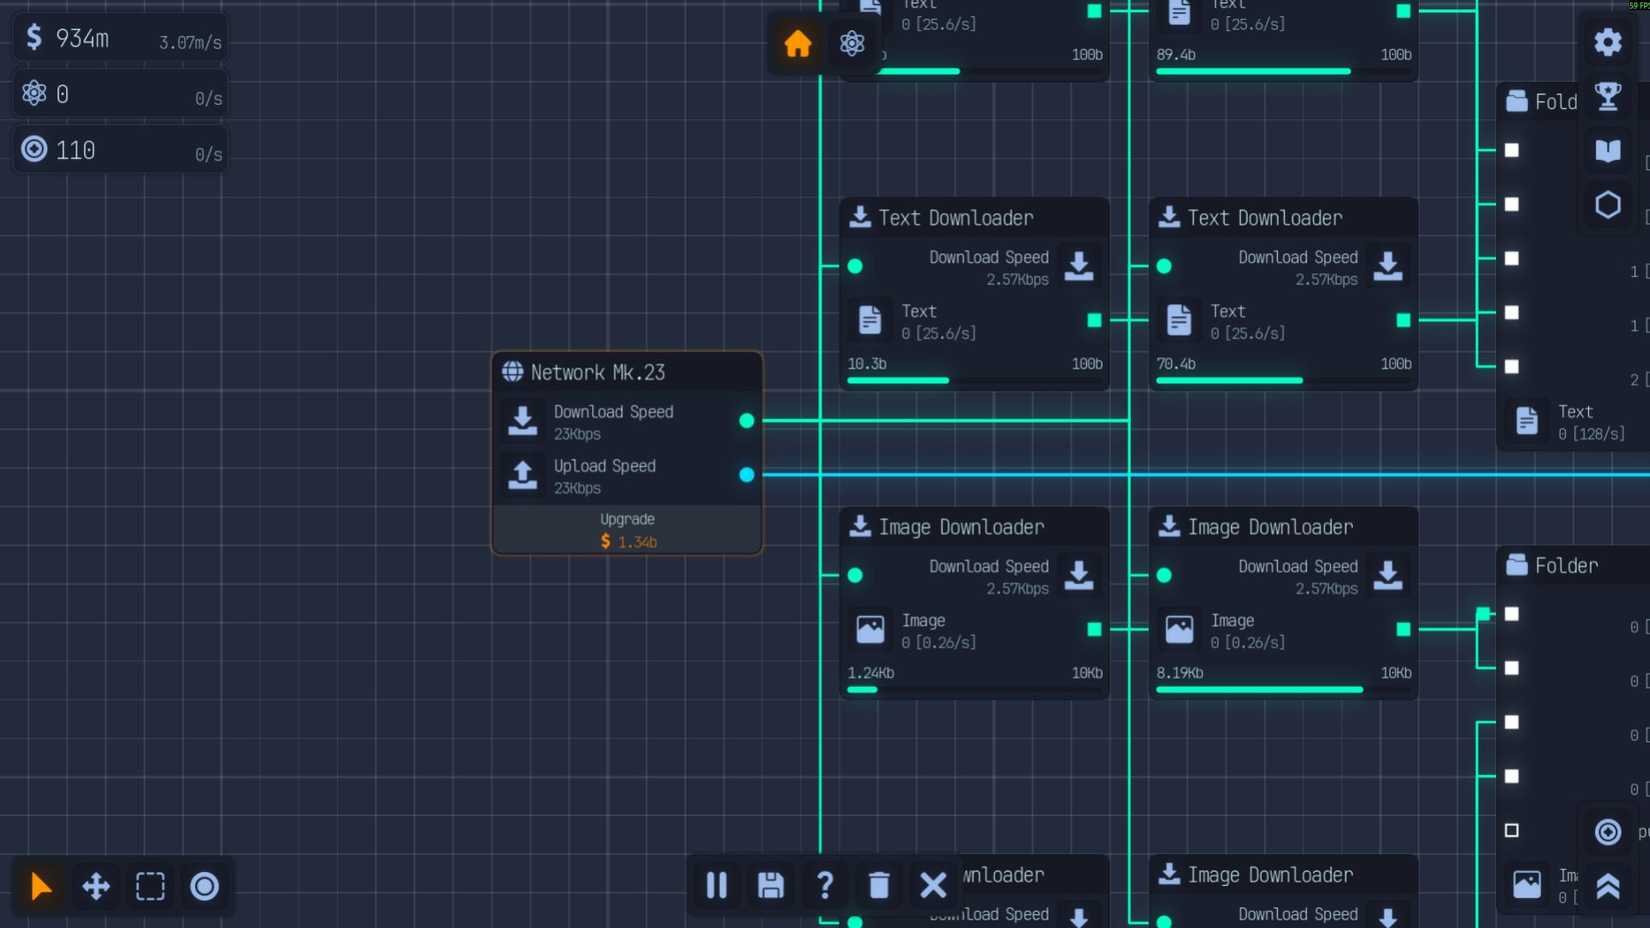This screenshot has height=928, width=1650.
Task: Click the atom icon beside the home button
Action: coord(852,44)
